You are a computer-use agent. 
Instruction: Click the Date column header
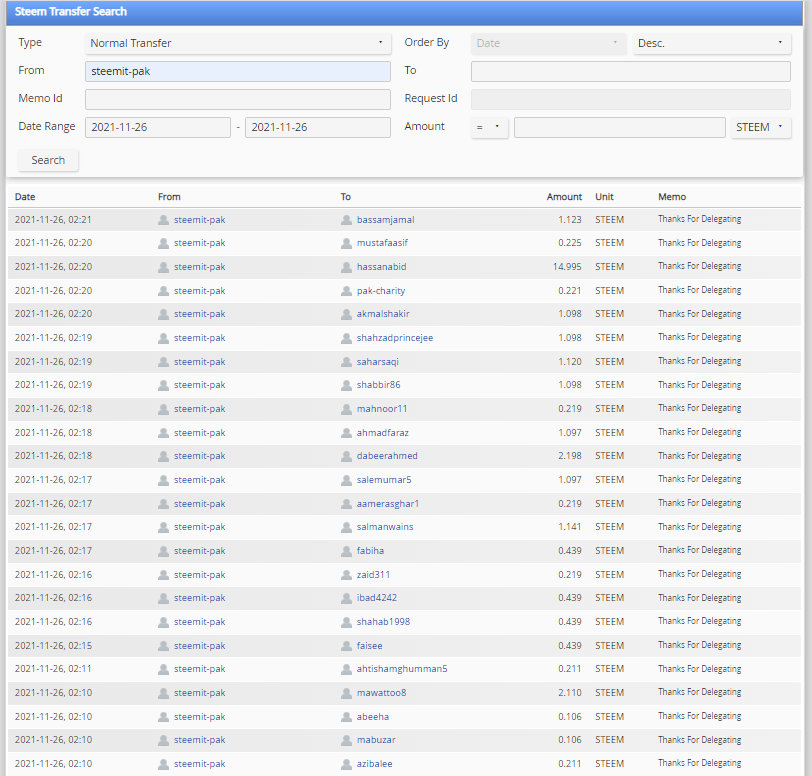[x=25, y=197]
